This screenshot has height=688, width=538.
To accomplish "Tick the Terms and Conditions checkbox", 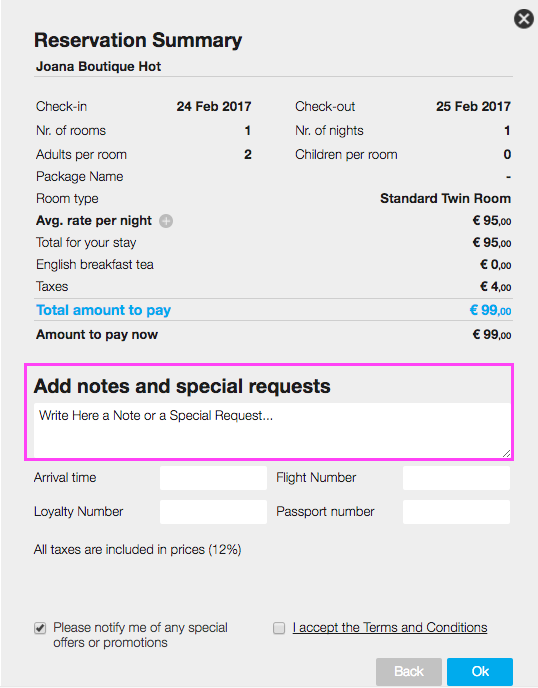I will [x=279, y=628].
